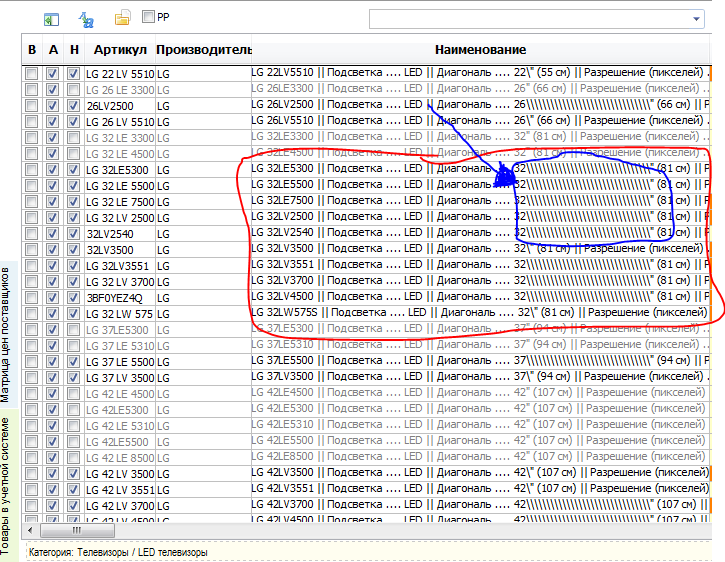The height and width of the screenshot is (562, 725).
Task: Click the name cell starting LG 32LV4500
Action: pyautogui.click(x=480, y=296)
